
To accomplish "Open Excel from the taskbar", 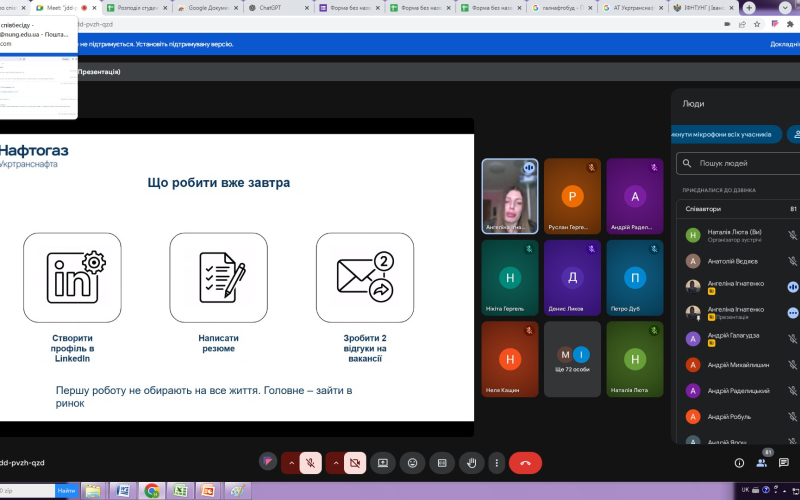I will (180, 491).
